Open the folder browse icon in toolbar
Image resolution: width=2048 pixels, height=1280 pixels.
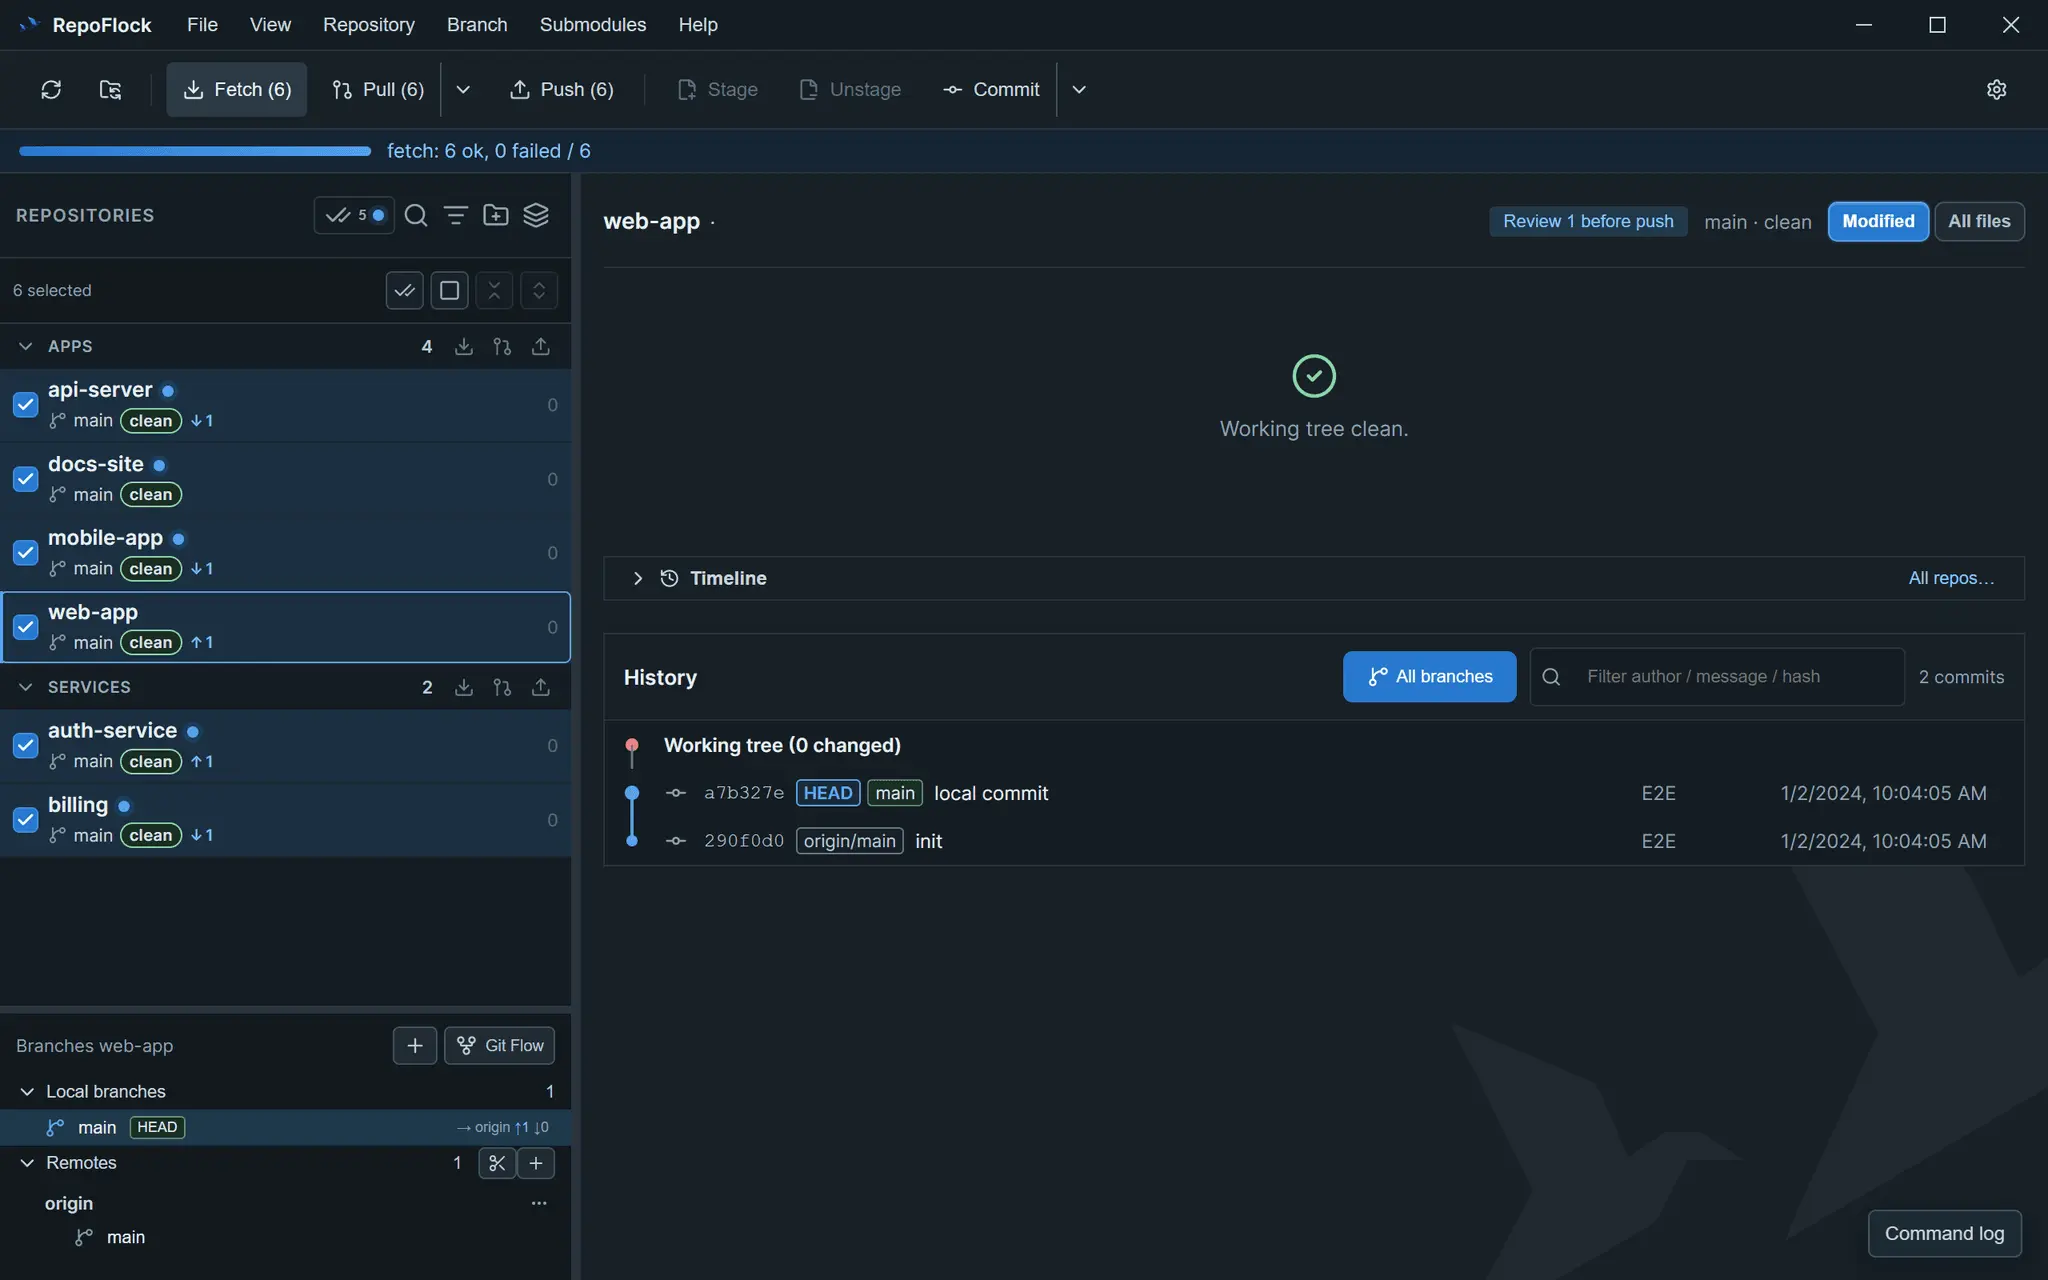(110, 90)
